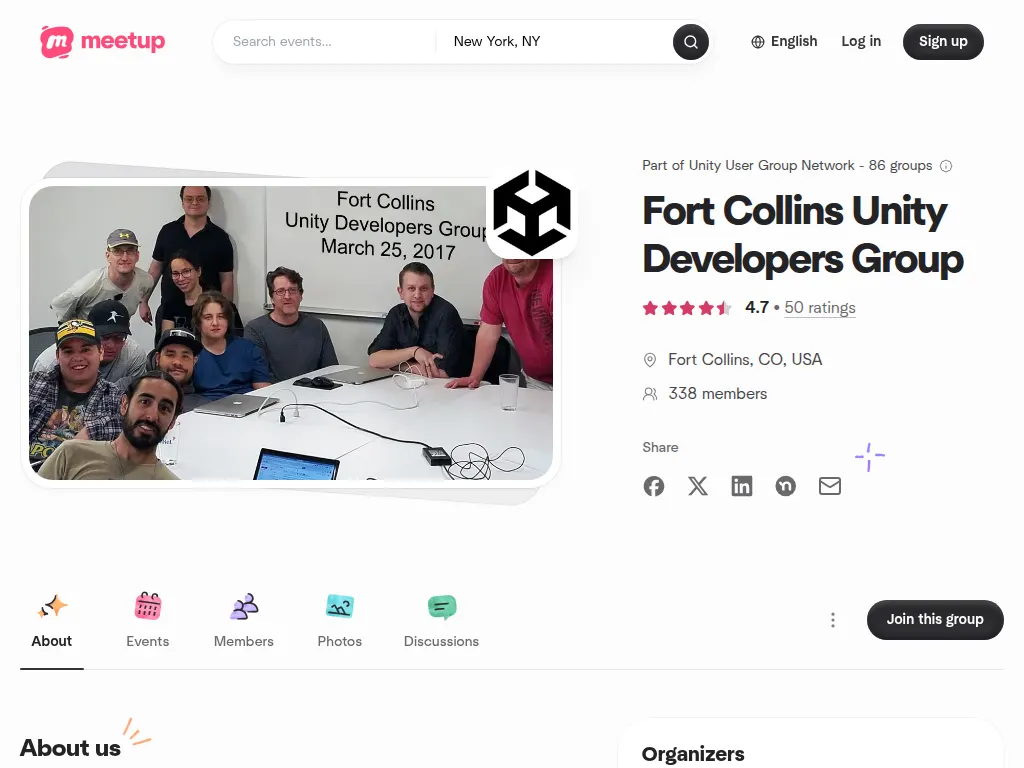Click the Organizers heading
Screen dimensions: 1024x768
693,754
